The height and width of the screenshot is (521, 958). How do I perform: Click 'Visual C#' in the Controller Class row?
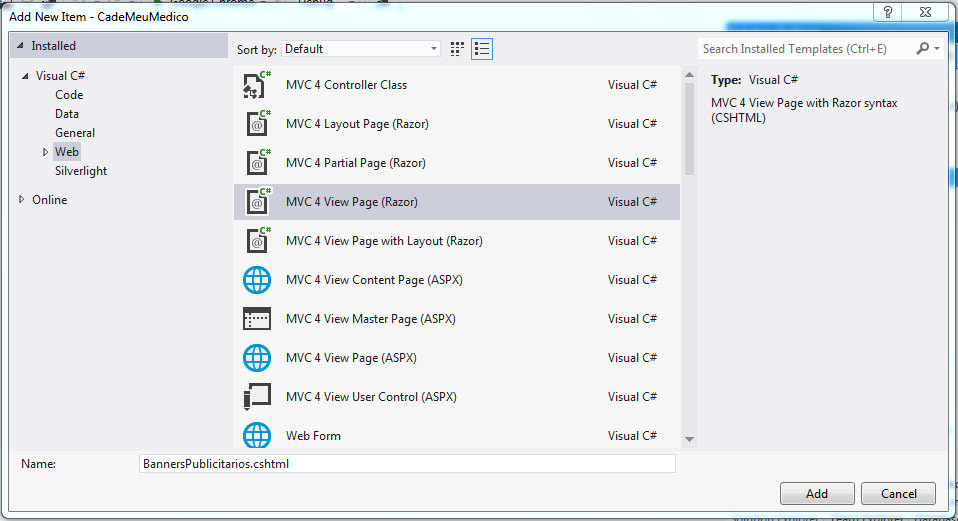[632, 85]
